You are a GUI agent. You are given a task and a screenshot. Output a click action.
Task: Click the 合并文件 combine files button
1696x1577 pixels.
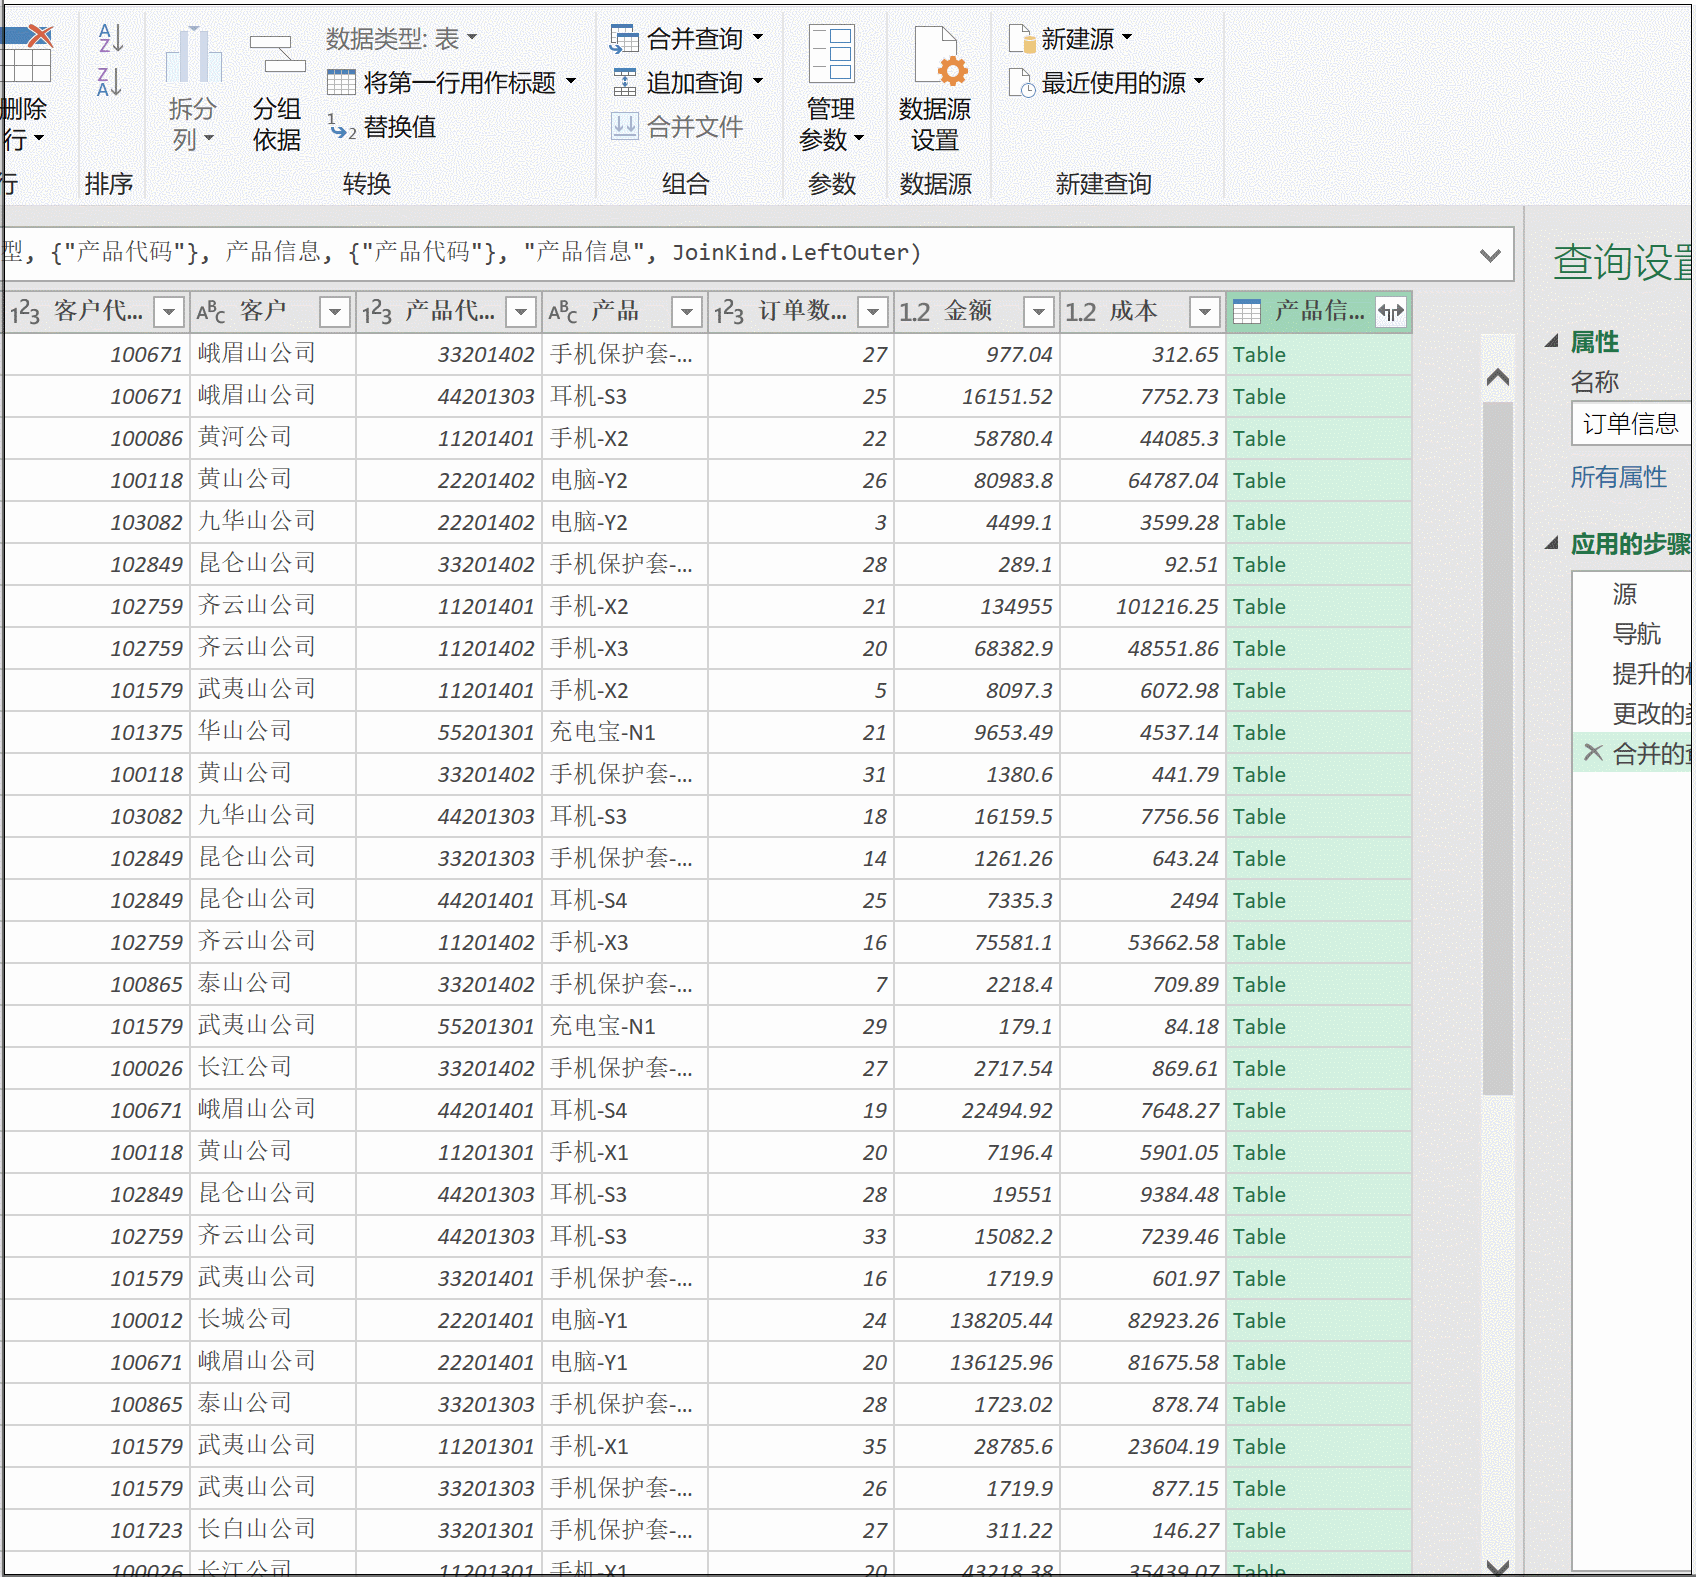677,127
